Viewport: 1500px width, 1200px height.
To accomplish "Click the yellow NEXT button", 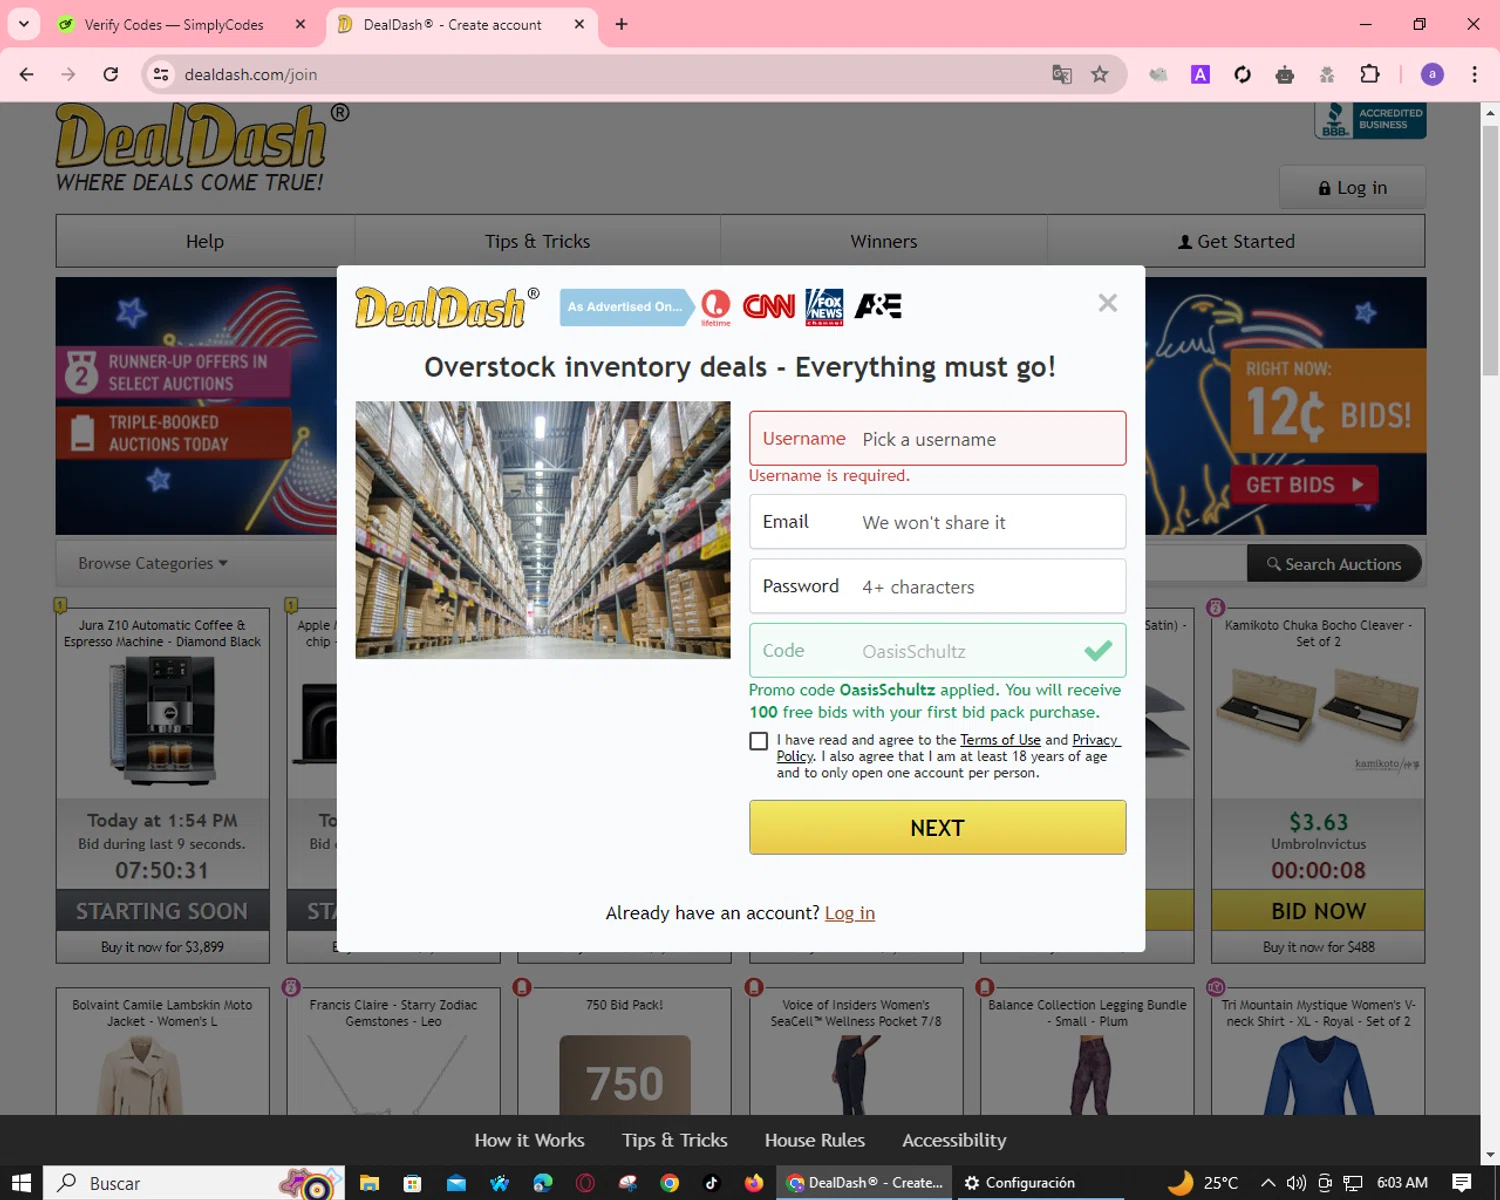I will pos(937,827).
